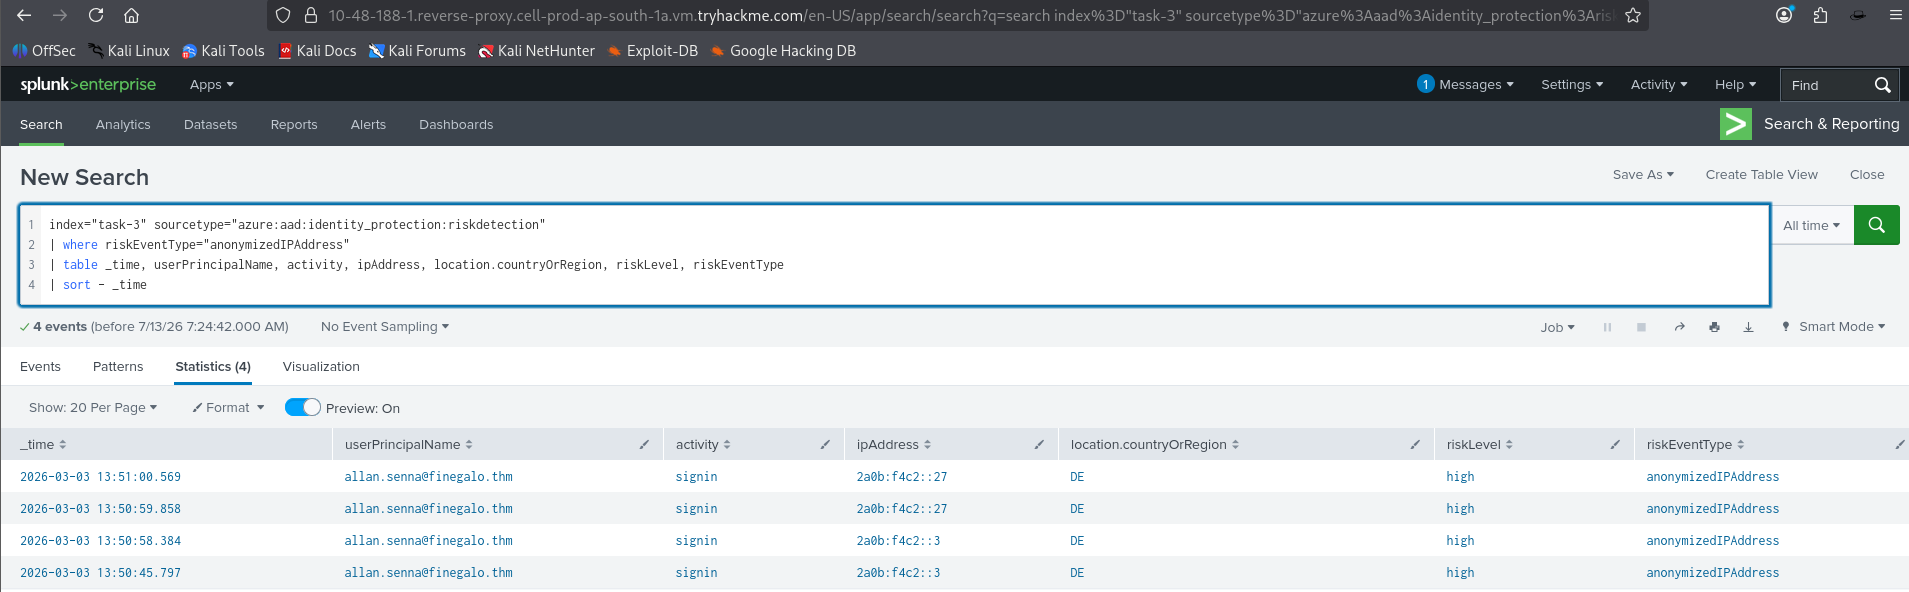This screenshot has width=1909, height=592.
Task: Click Create Table View button
Action: point(1761,174)
